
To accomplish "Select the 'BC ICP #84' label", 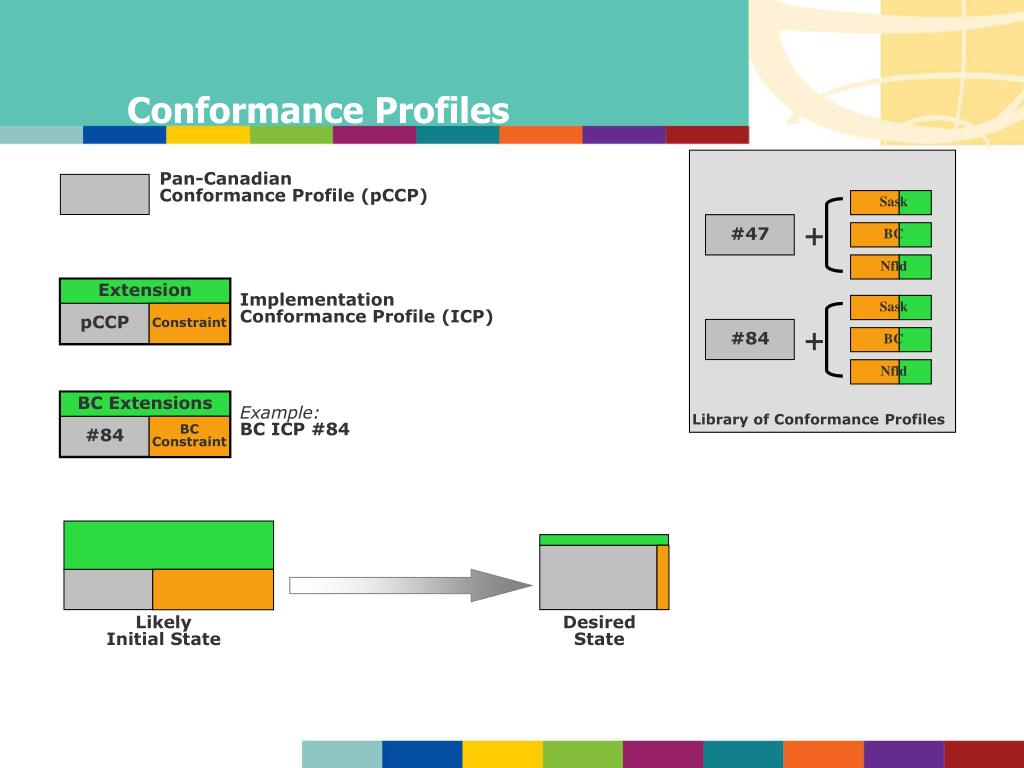I will [x=295, y=430].
